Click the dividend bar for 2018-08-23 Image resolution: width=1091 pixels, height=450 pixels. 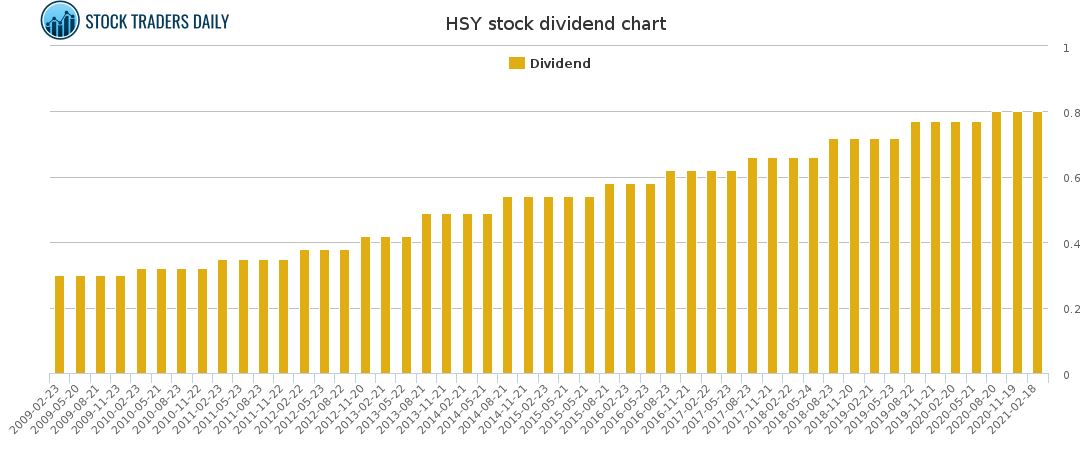pyautogui.click(x=834, y=256)
